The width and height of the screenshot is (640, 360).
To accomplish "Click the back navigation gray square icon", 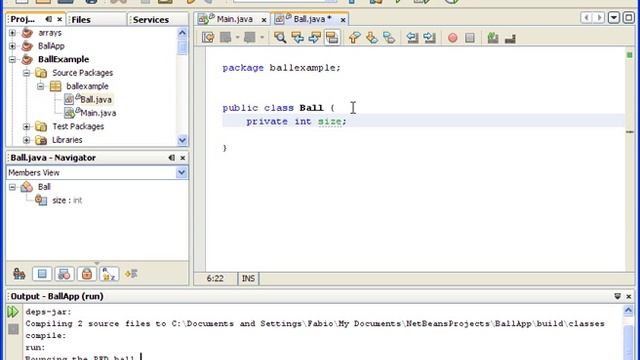I will [225, 38].
